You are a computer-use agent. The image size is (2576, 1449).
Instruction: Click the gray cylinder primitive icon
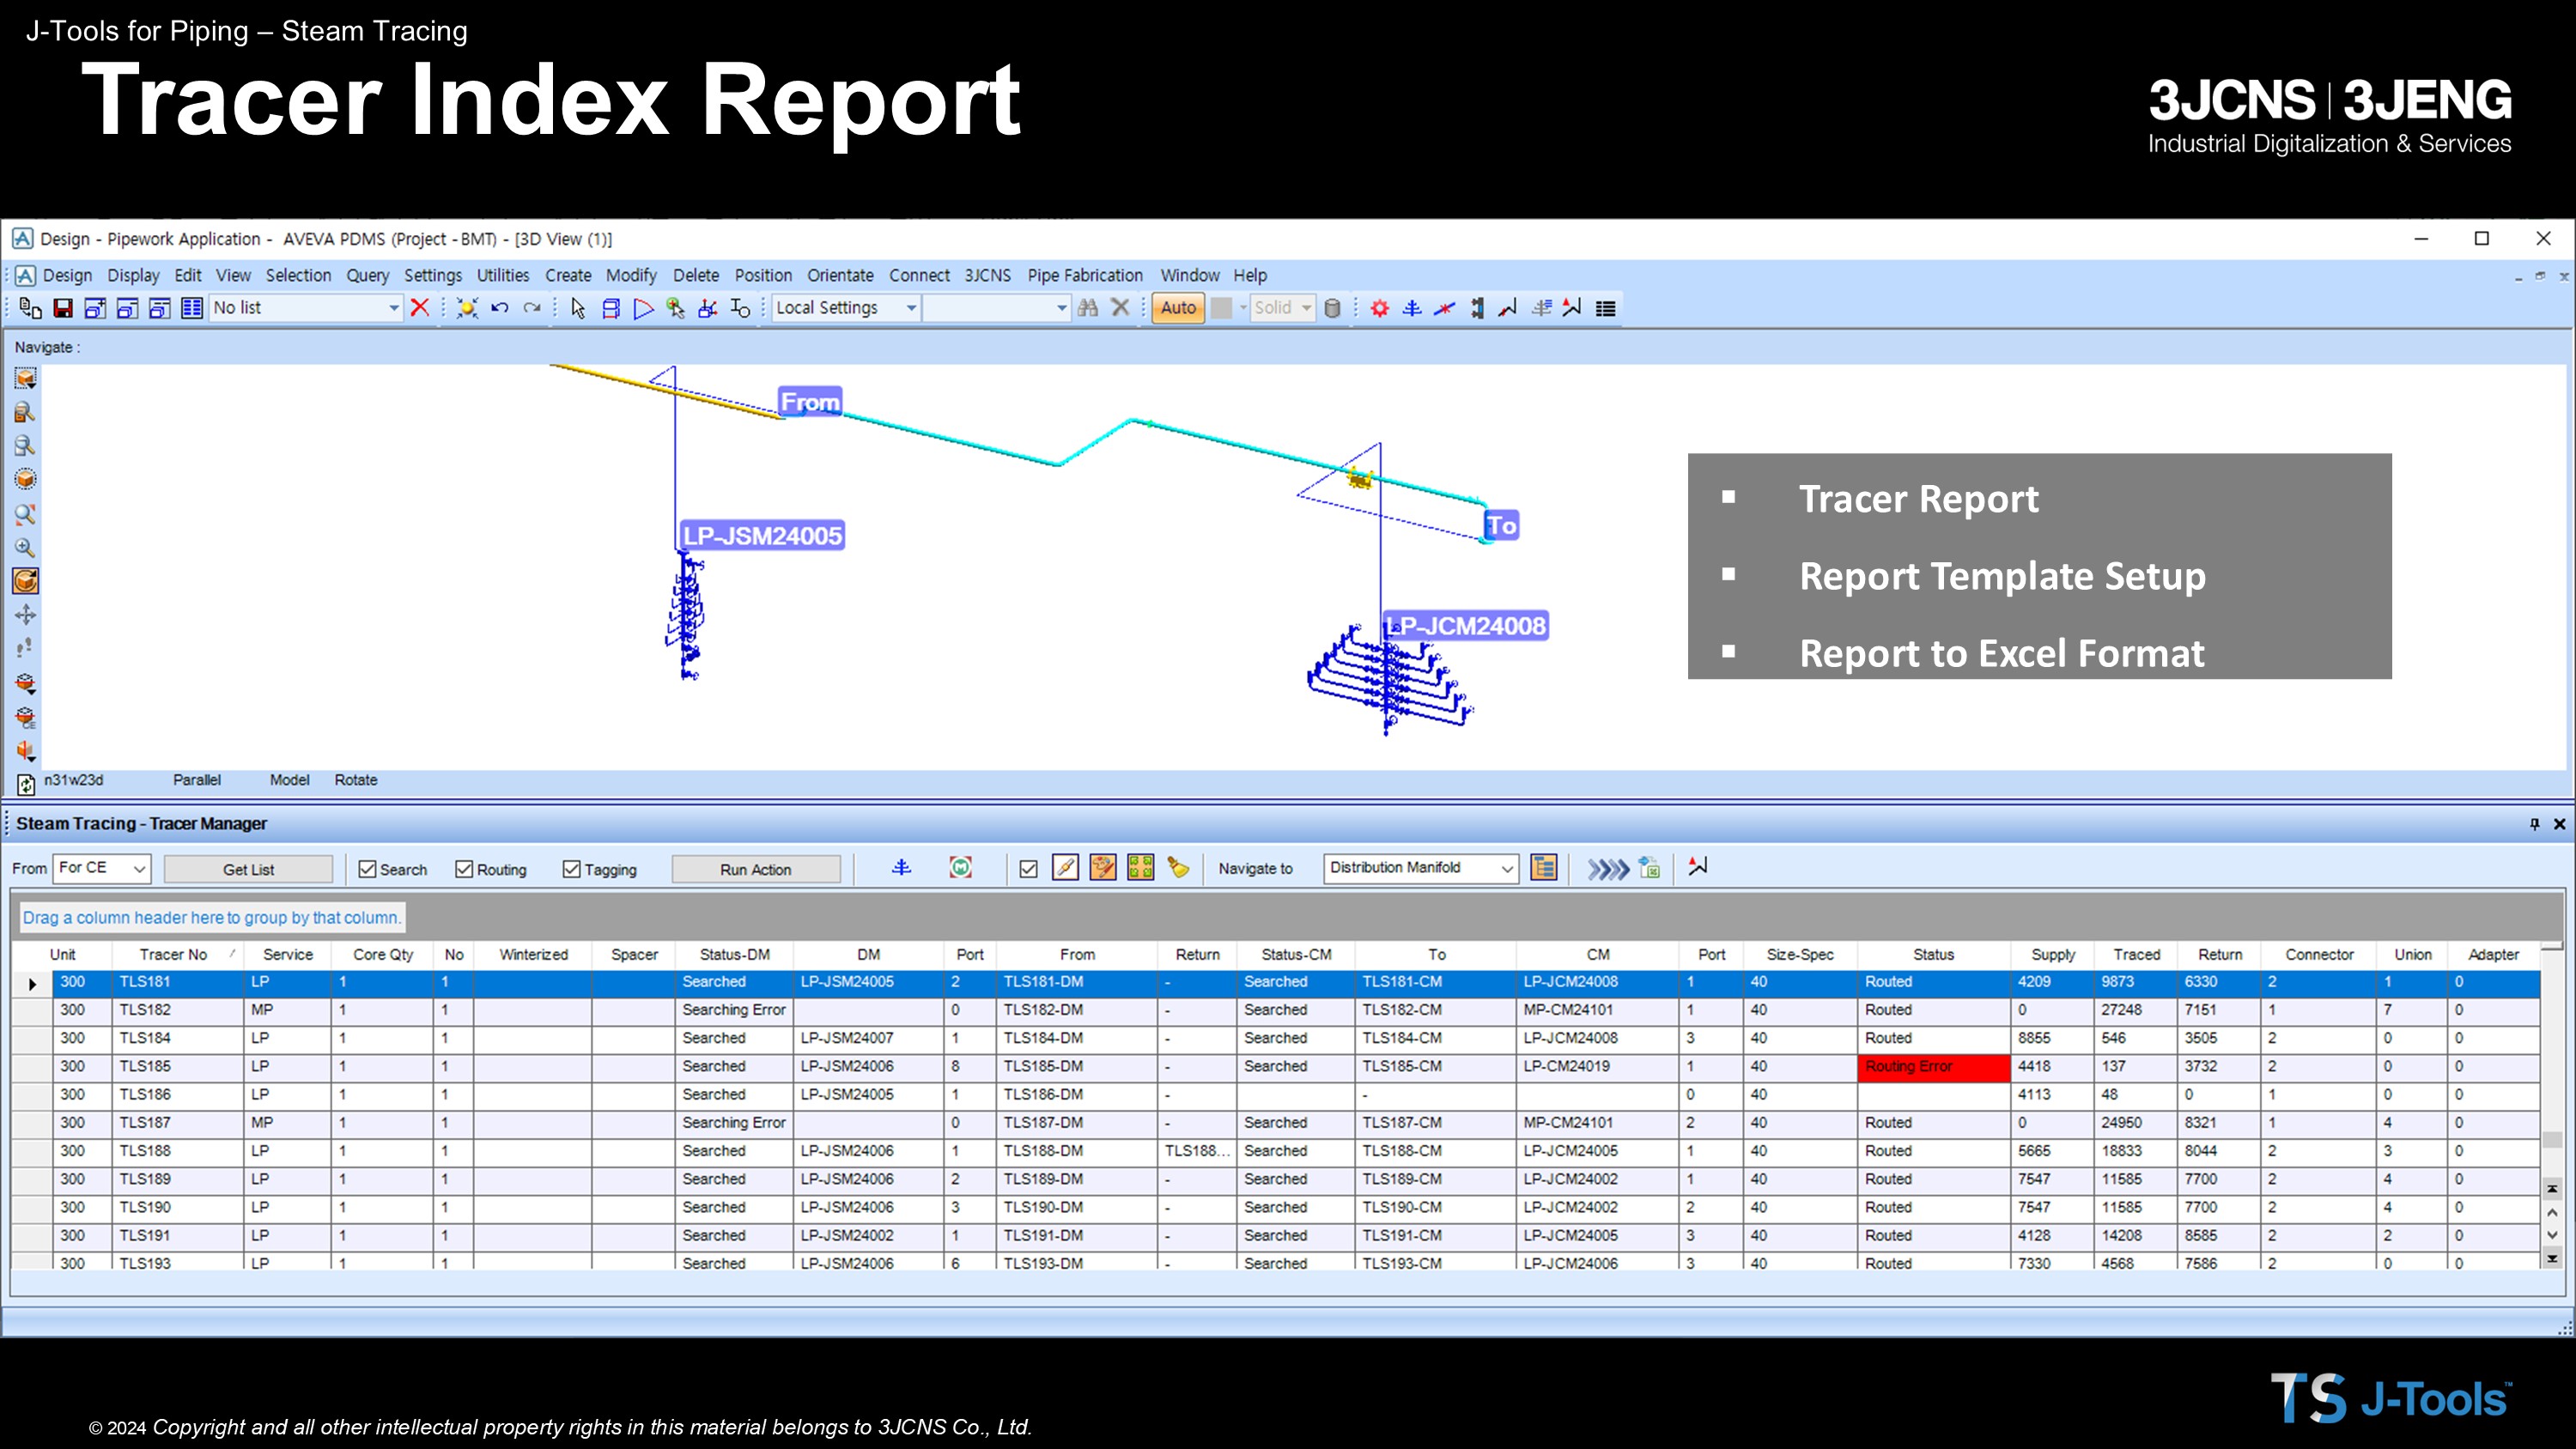pyautogui.click(x=1332, y=308)
